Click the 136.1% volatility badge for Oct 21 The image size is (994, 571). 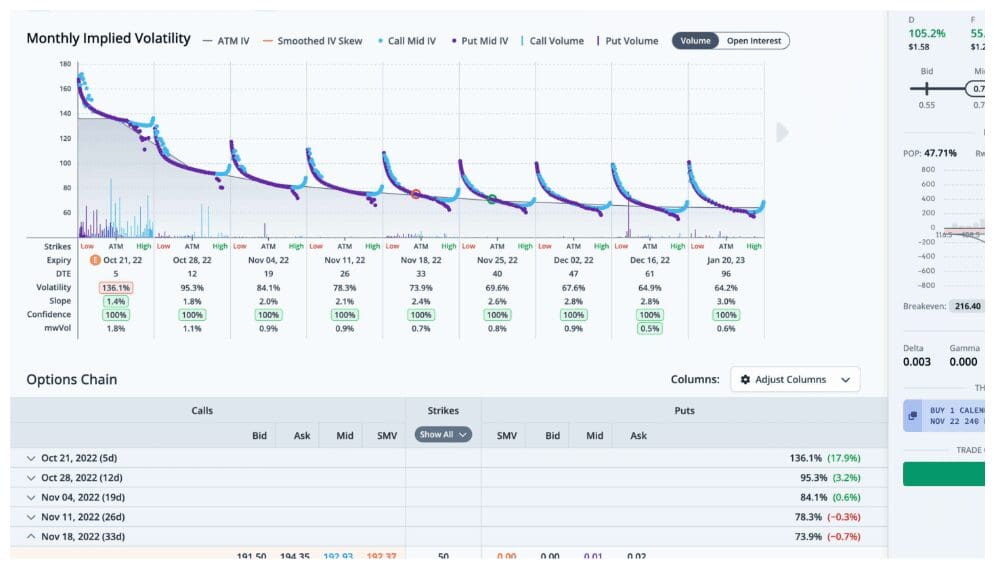pos(116,287)
